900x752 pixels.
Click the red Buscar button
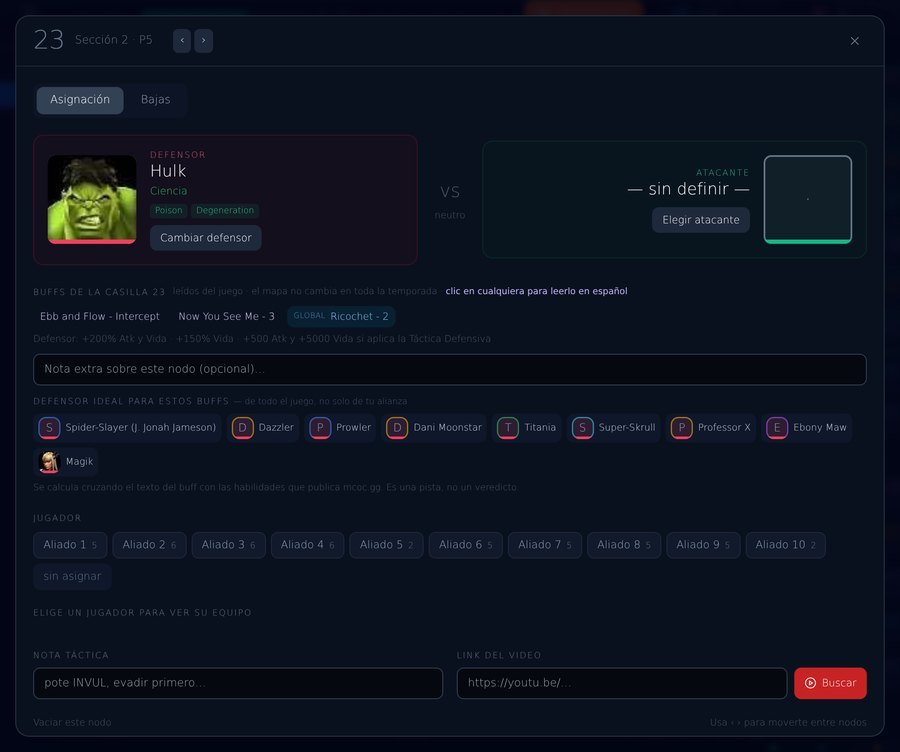830,683
